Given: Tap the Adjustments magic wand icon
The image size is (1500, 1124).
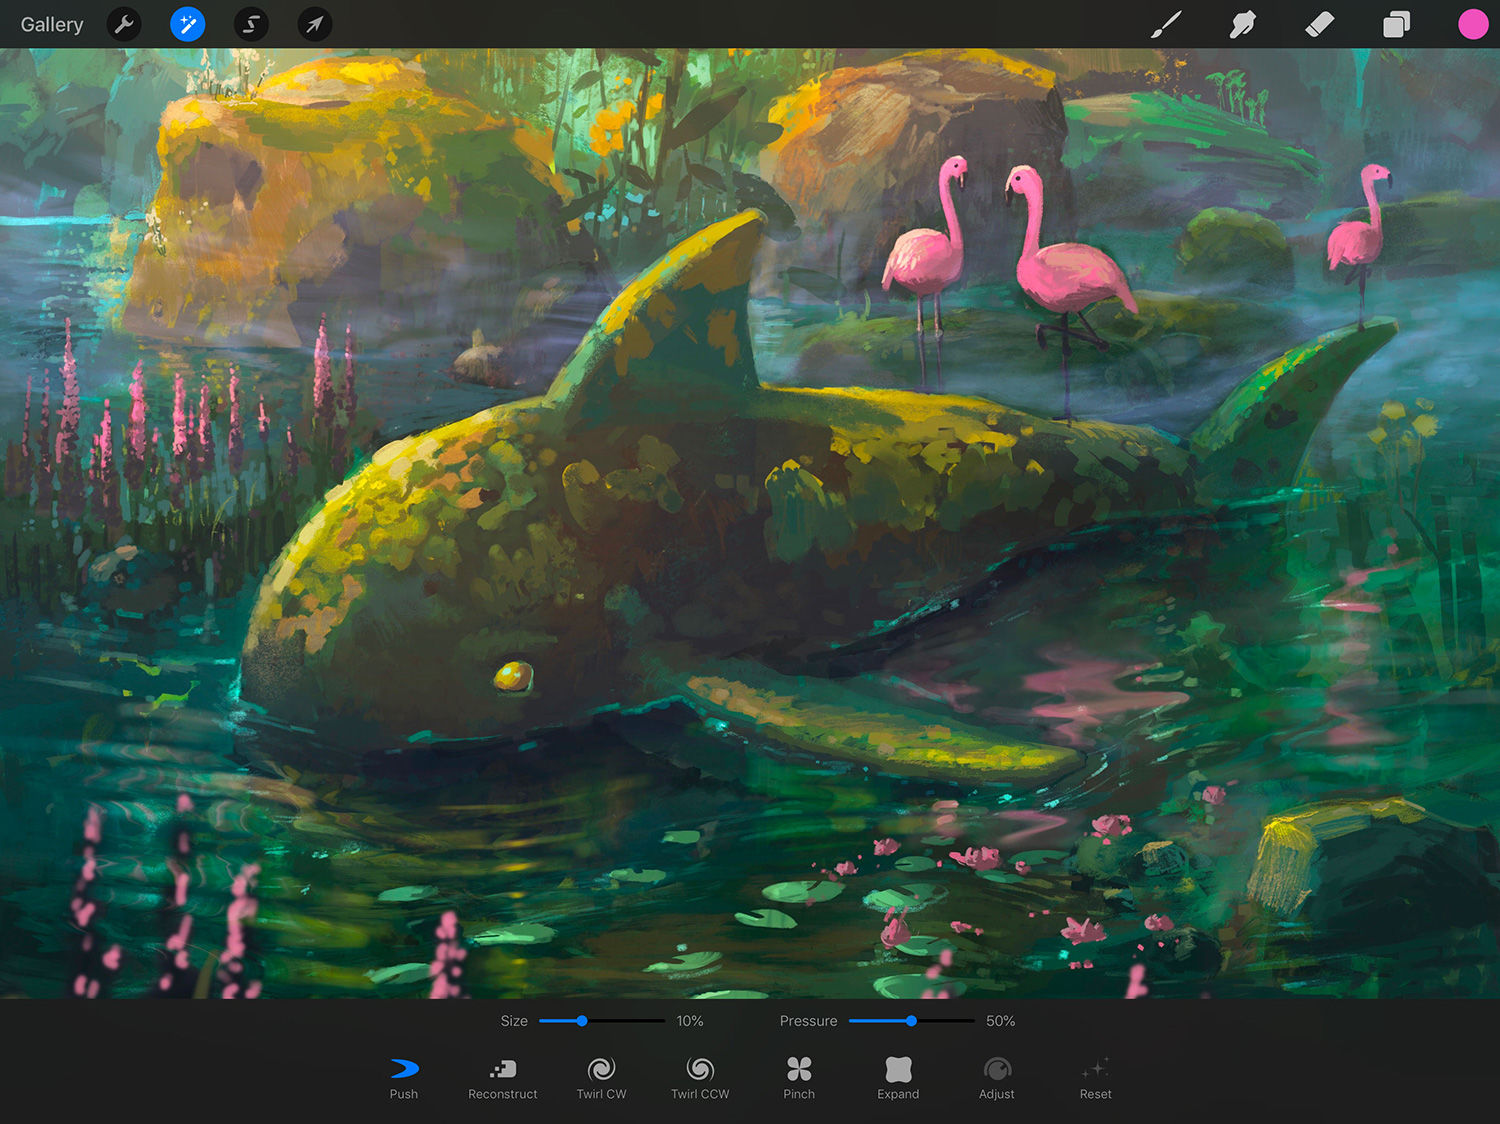Looking at the screenshot, I should point(187,24).
